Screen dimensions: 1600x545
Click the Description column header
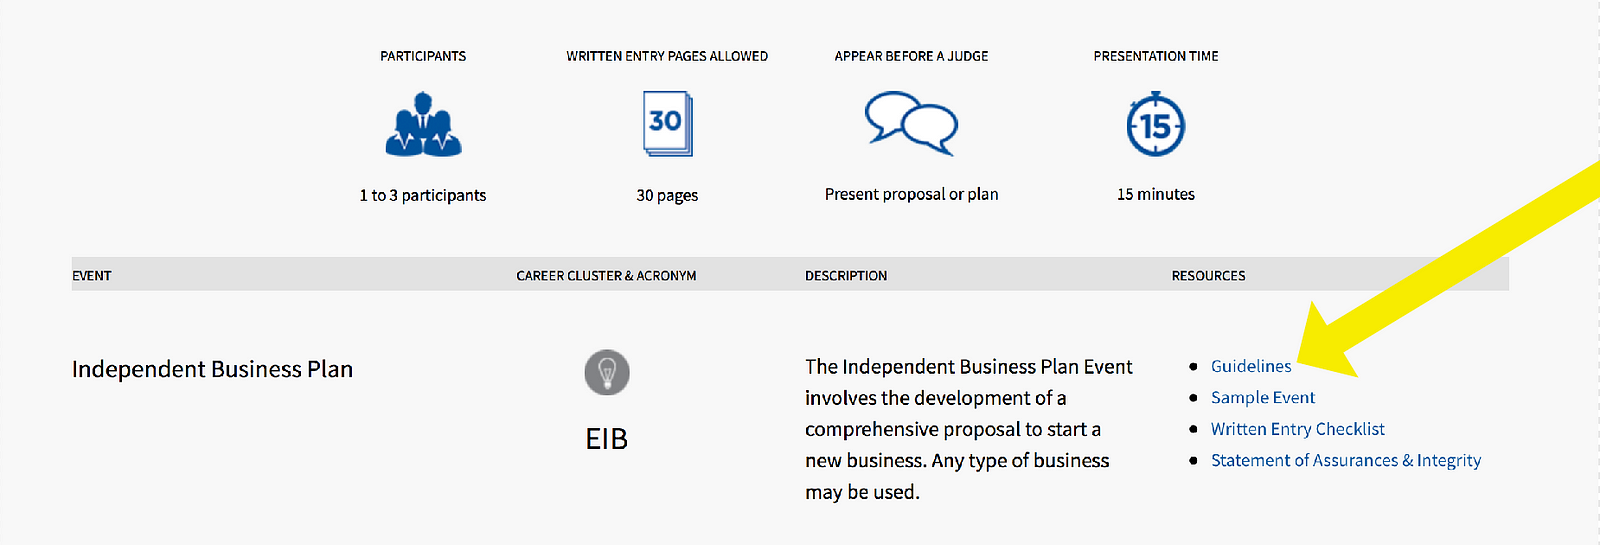coord(846,275)
